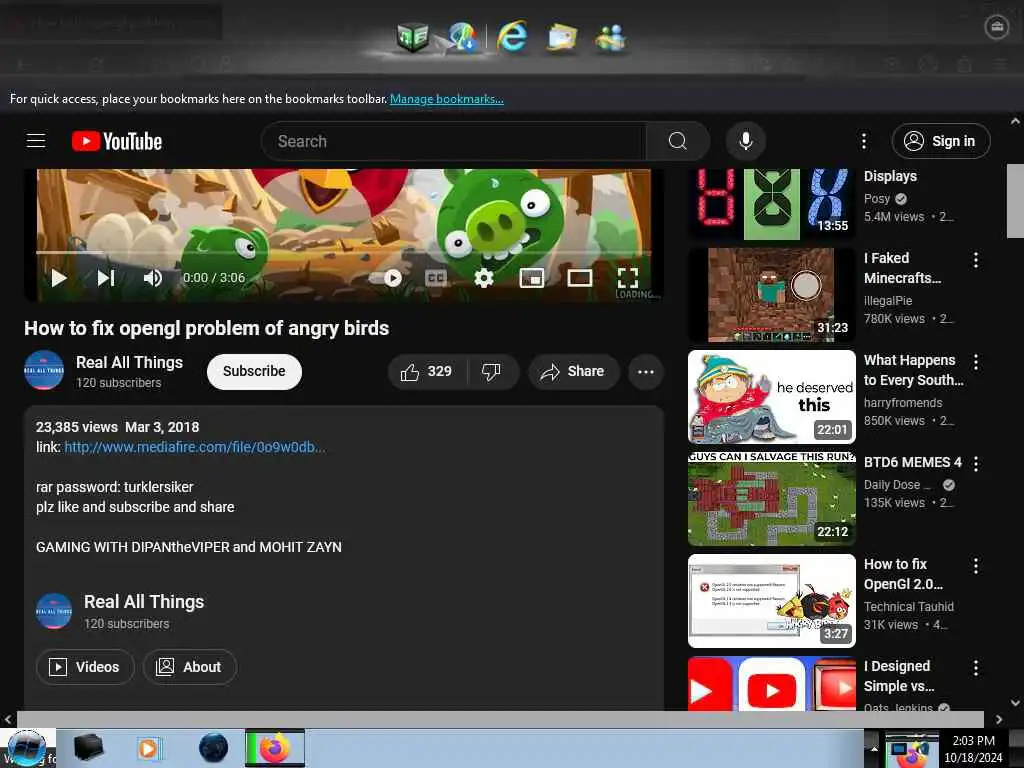1024x768 pixels.
Task: Open the About button of the channel
Action: (x=189, y=667)
